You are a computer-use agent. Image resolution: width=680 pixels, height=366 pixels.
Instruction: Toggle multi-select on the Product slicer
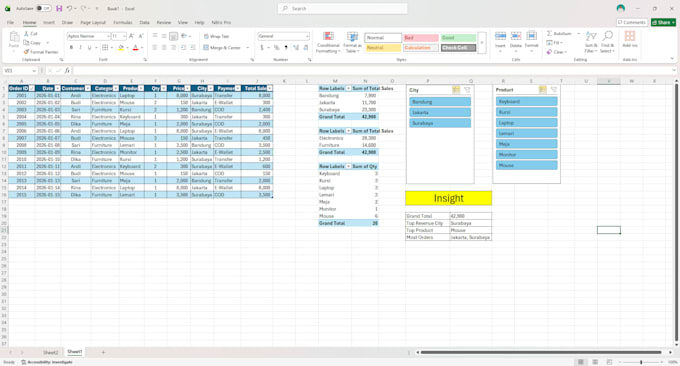[x=543, y=89]
